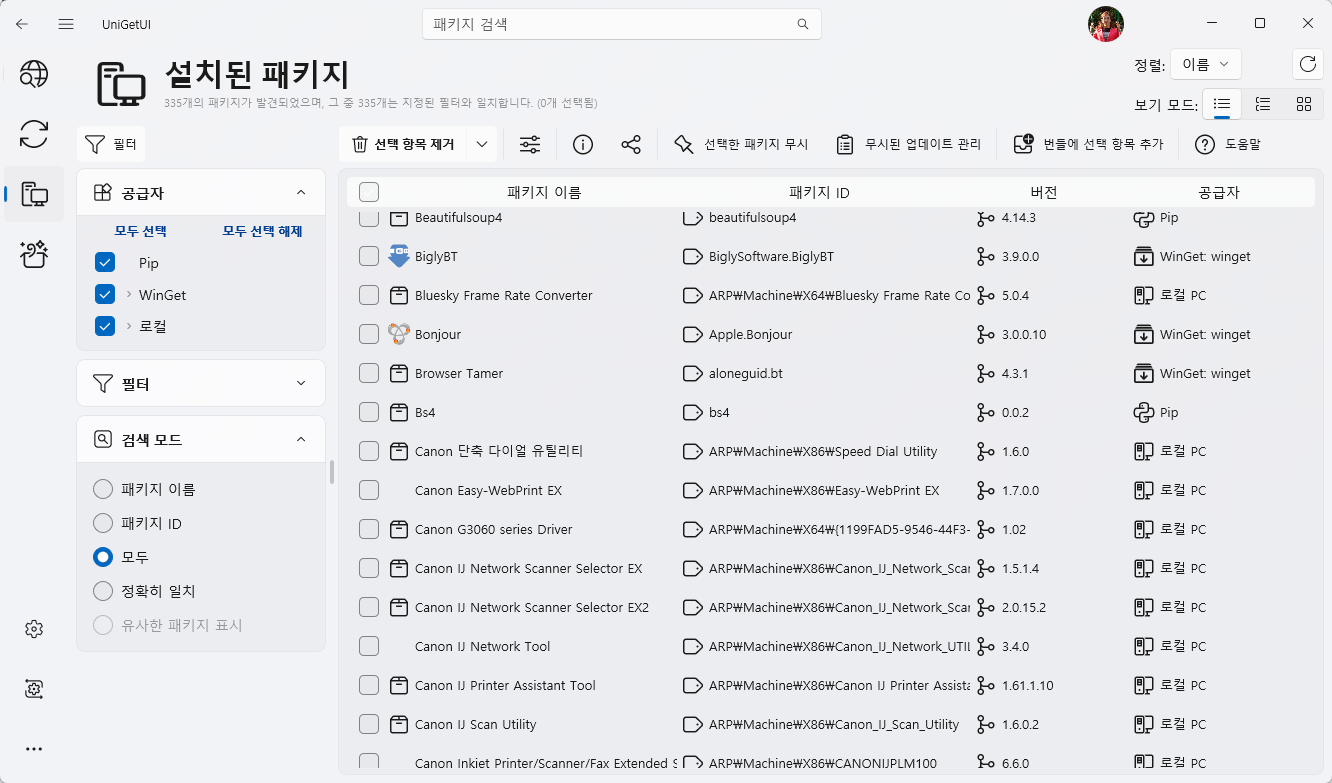The width and height of the screenshot is (1332, 783).
Task: Open the three-dots more menu in sidebar
Action: (34, 749)
